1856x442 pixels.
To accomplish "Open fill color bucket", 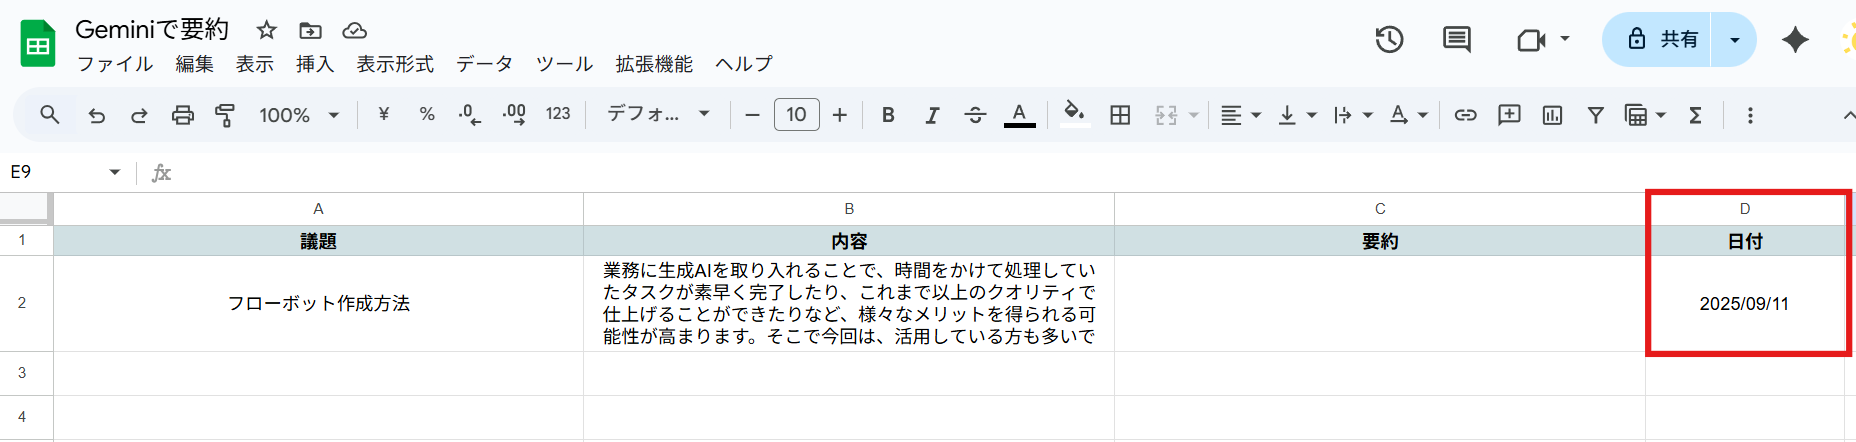I will pos(1074,113).
